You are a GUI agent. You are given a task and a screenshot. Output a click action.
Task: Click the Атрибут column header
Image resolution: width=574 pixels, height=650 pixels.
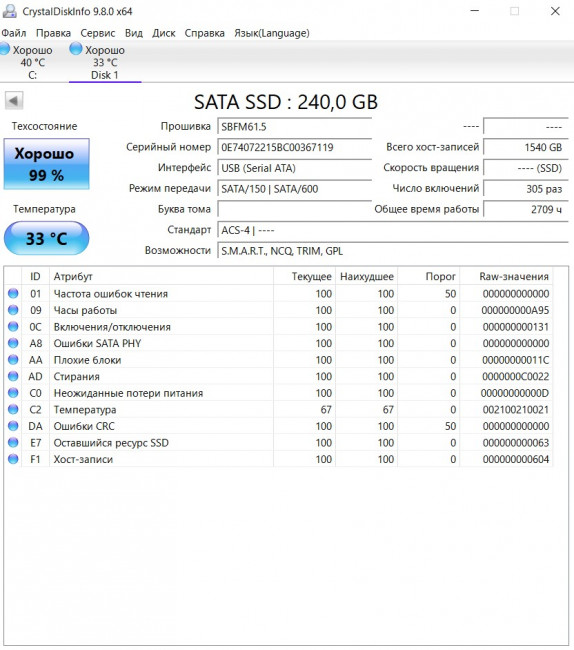click(x=161, y=276)
